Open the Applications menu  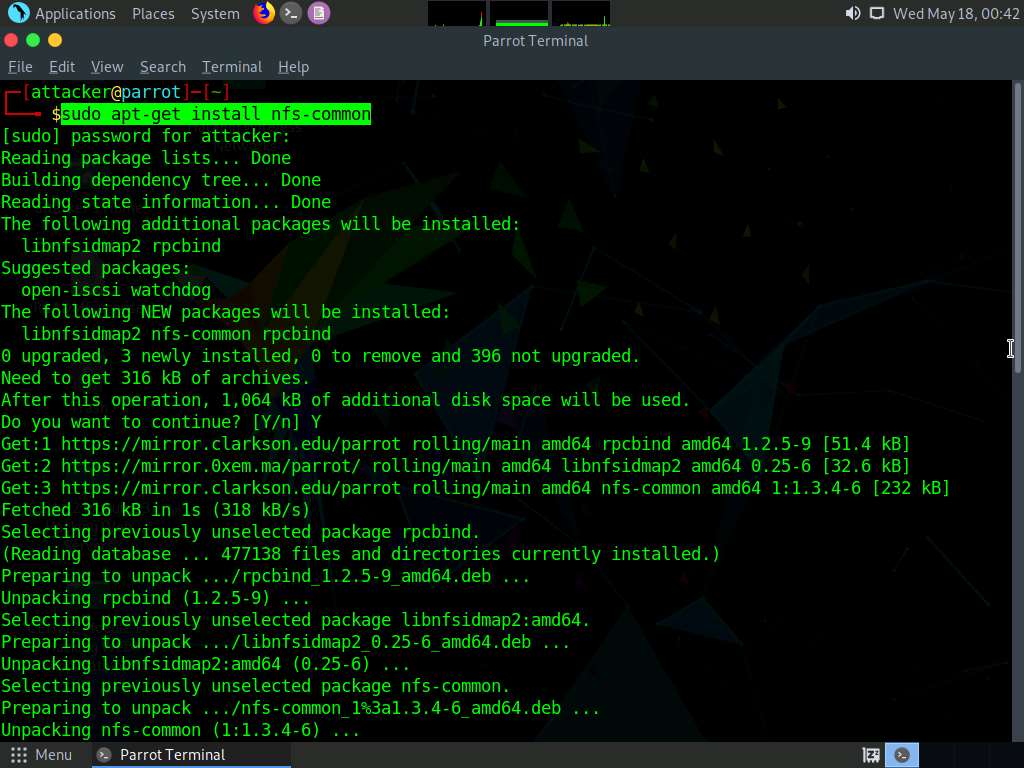point(75,14)
